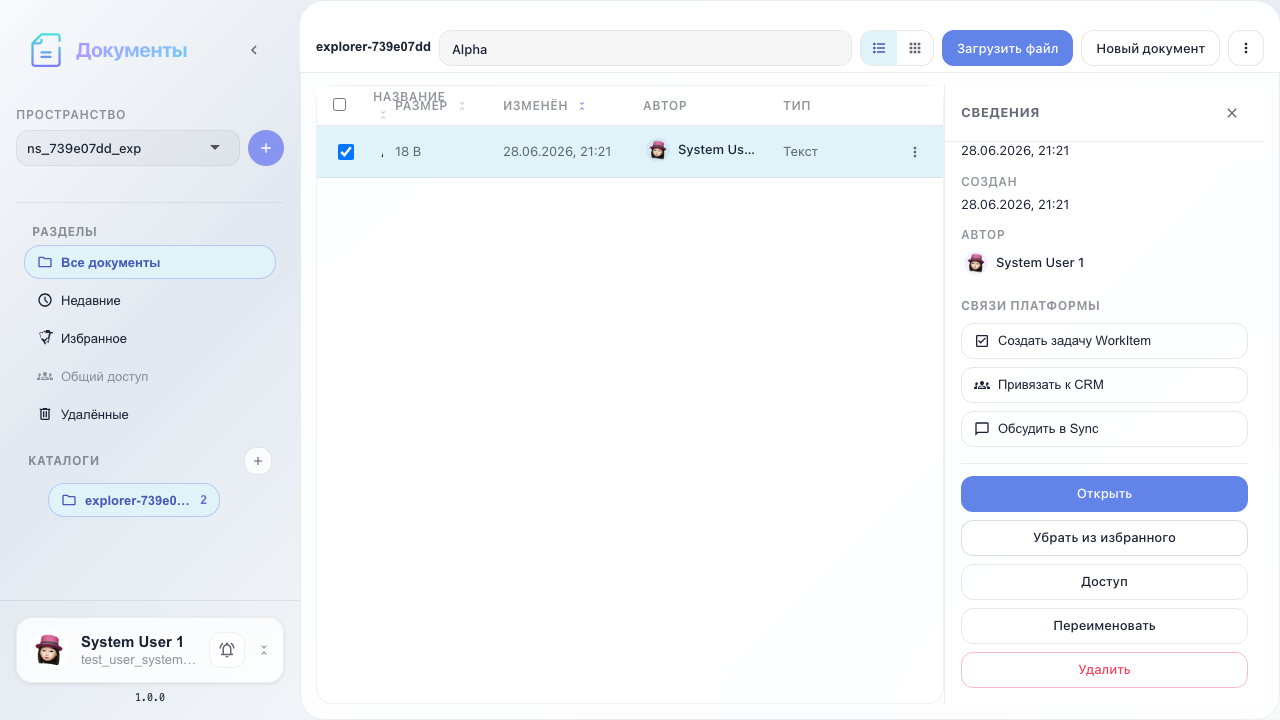Open the Все документы section
Viewport: 1280px width, 720px height.
150,262
